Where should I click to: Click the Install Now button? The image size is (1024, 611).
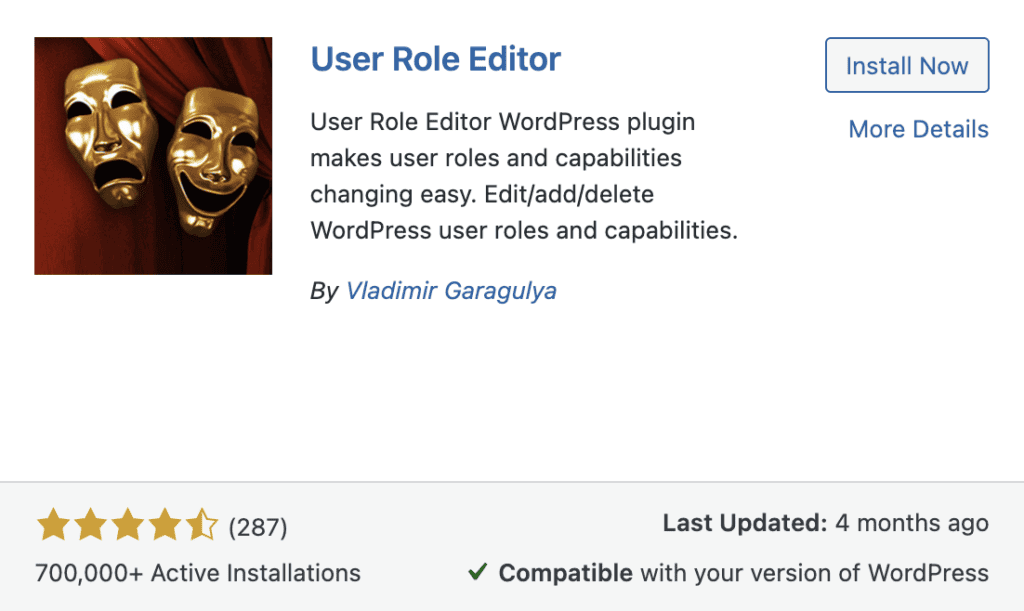[907, 65]
